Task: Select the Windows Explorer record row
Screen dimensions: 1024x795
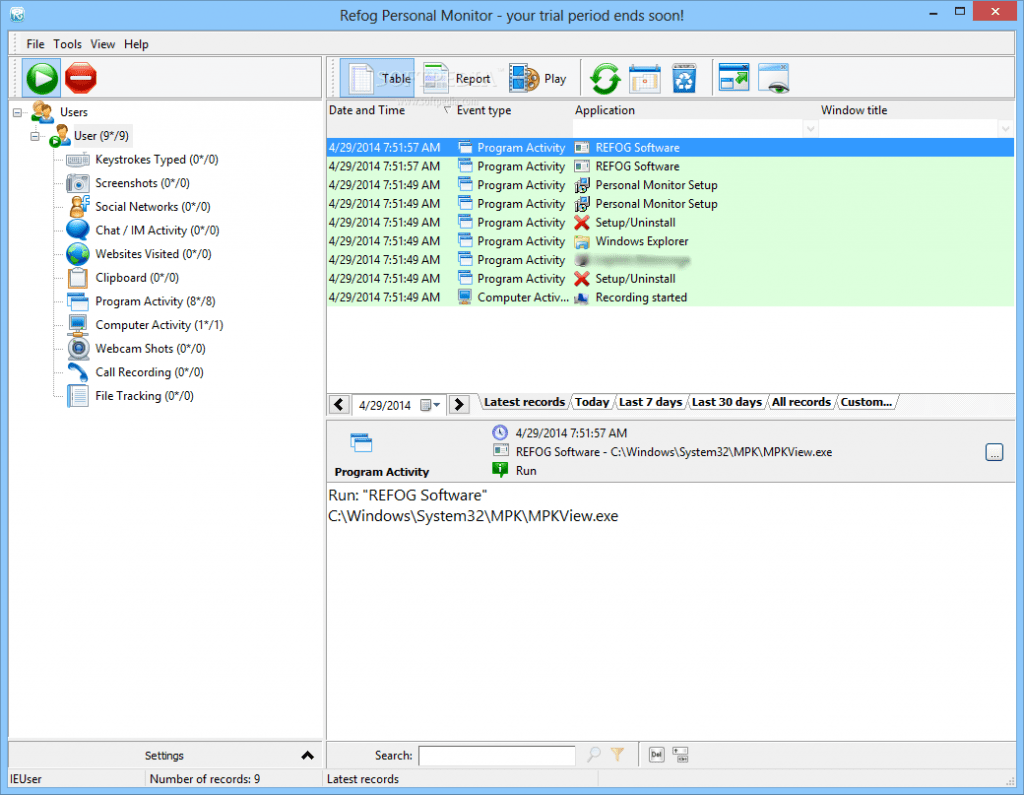Action: pos(670,241)
